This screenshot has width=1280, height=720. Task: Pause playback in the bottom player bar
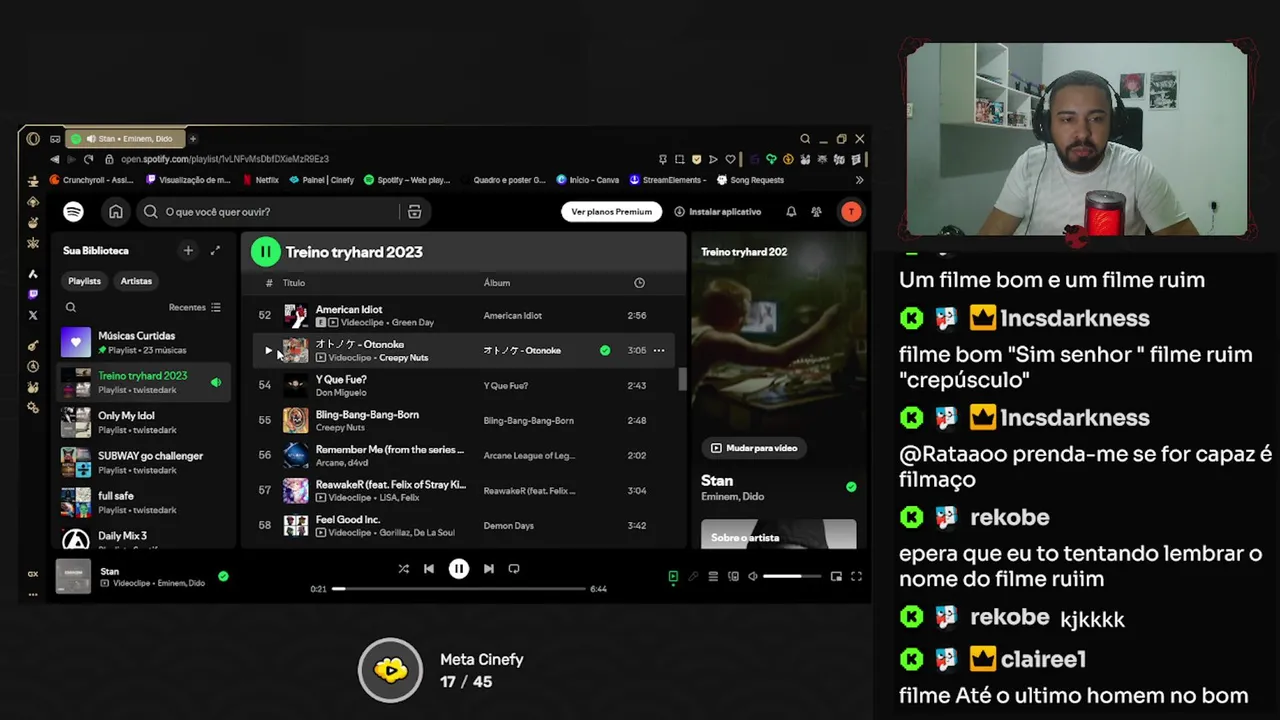459,569
